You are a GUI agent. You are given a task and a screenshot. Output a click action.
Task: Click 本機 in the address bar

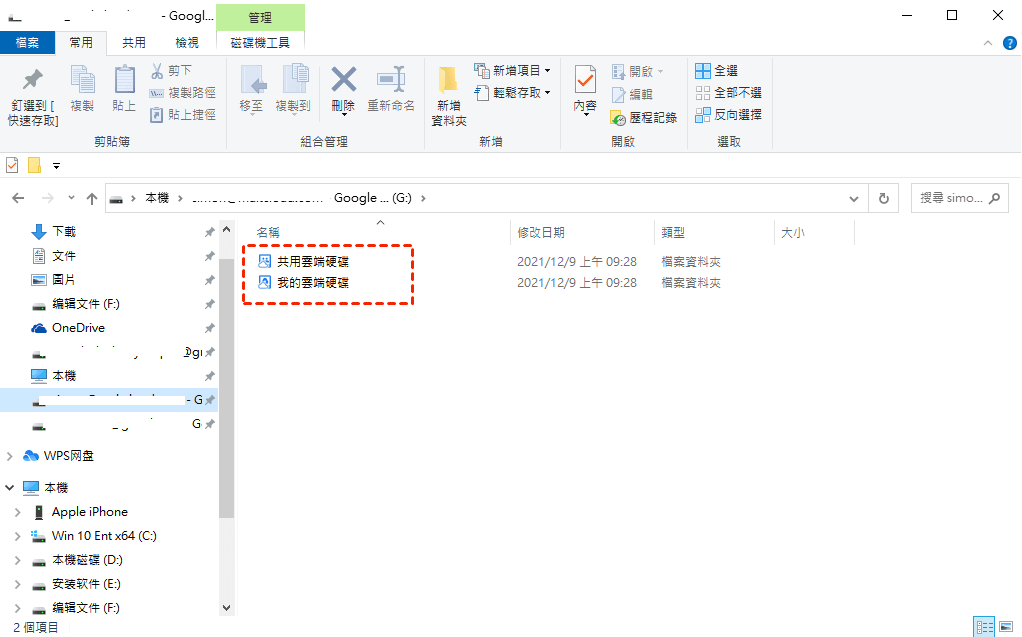coord(156,198)
